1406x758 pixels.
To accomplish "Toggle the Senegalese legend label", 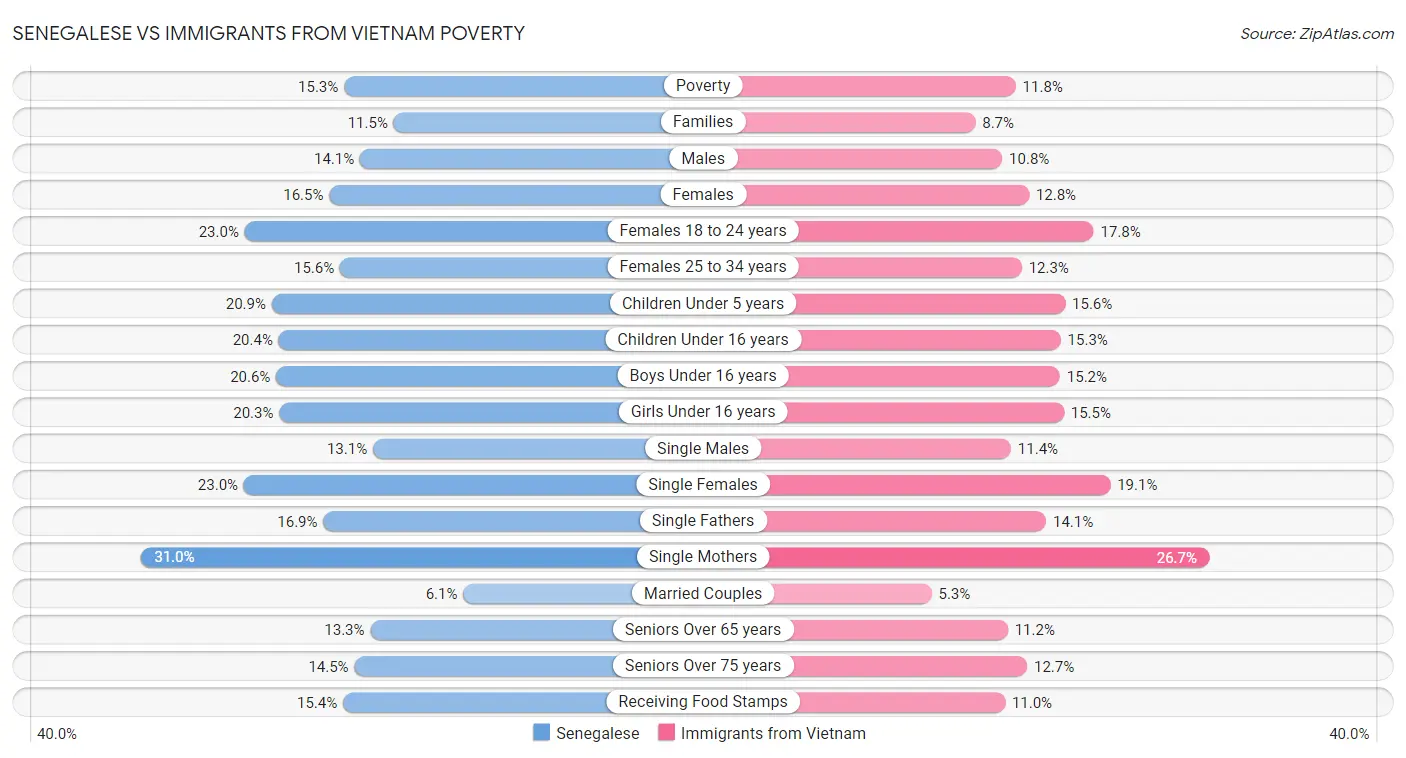I will pyautogui.click(x=597, y=733).
